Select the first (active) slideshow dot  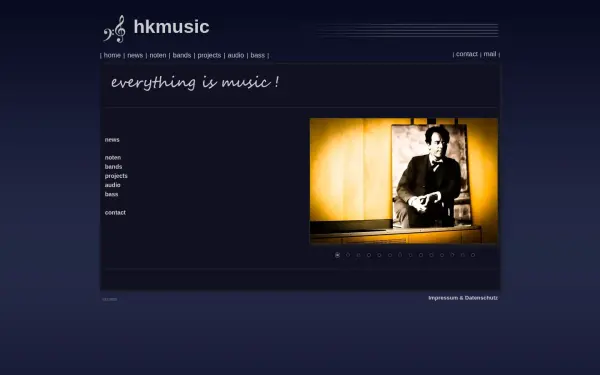point(337,255)
